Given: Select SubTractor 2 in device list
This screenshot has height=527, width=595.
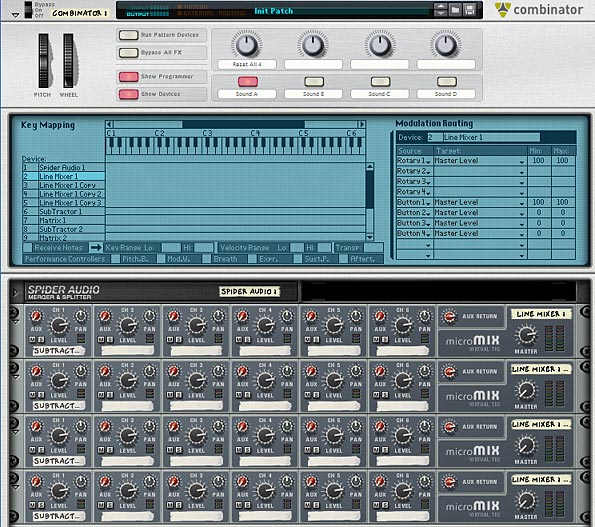Looking at the screenshot, I should 63,229.
